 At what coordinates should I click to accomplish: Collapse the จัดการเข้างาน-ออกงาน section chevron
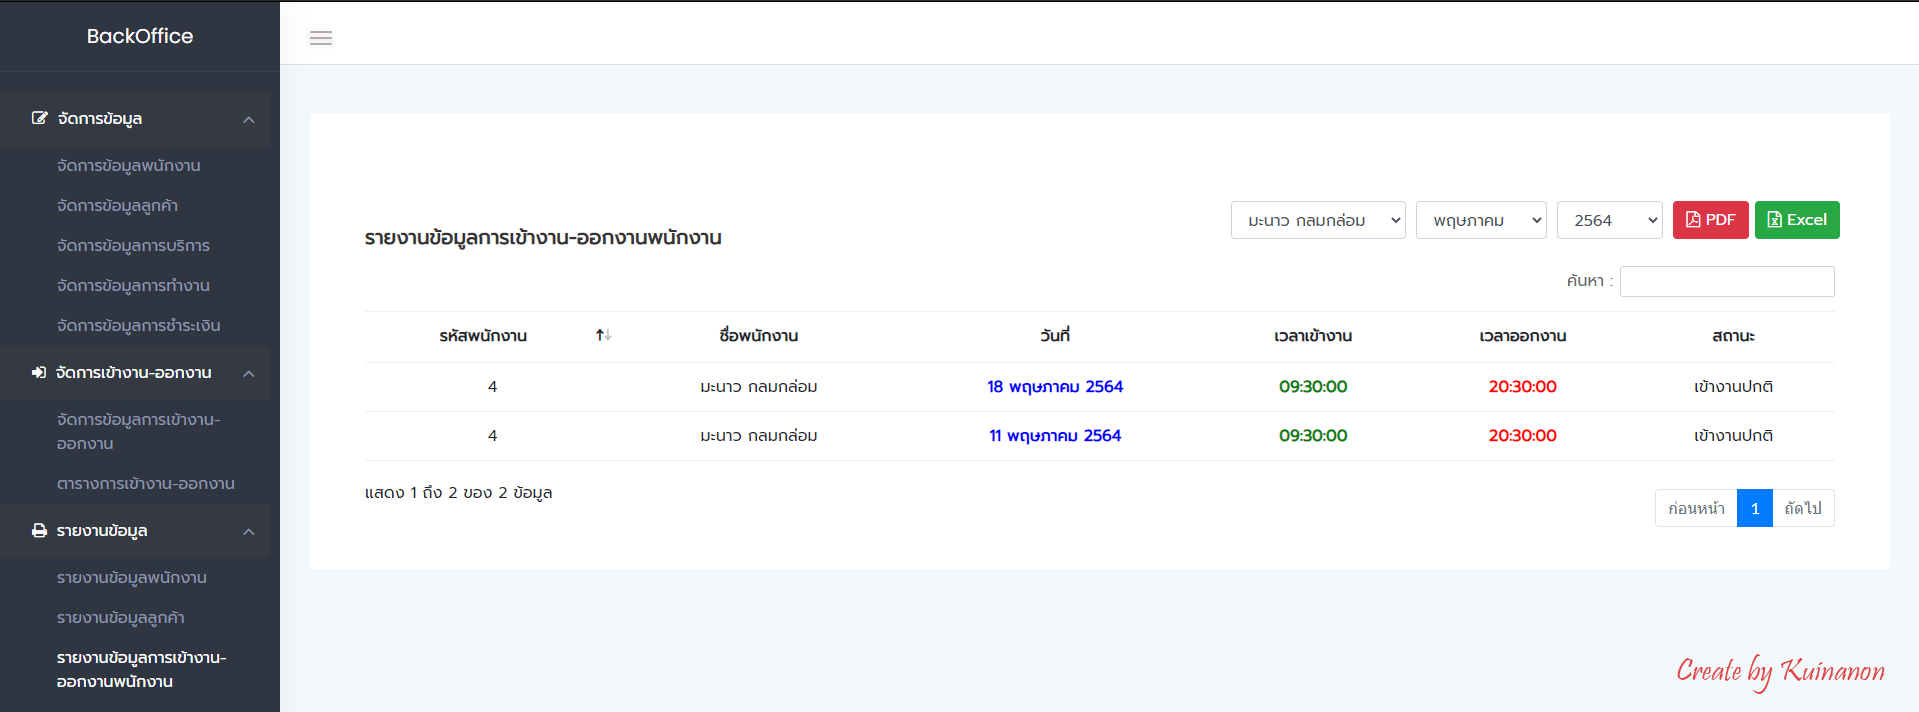coord(248,373)
